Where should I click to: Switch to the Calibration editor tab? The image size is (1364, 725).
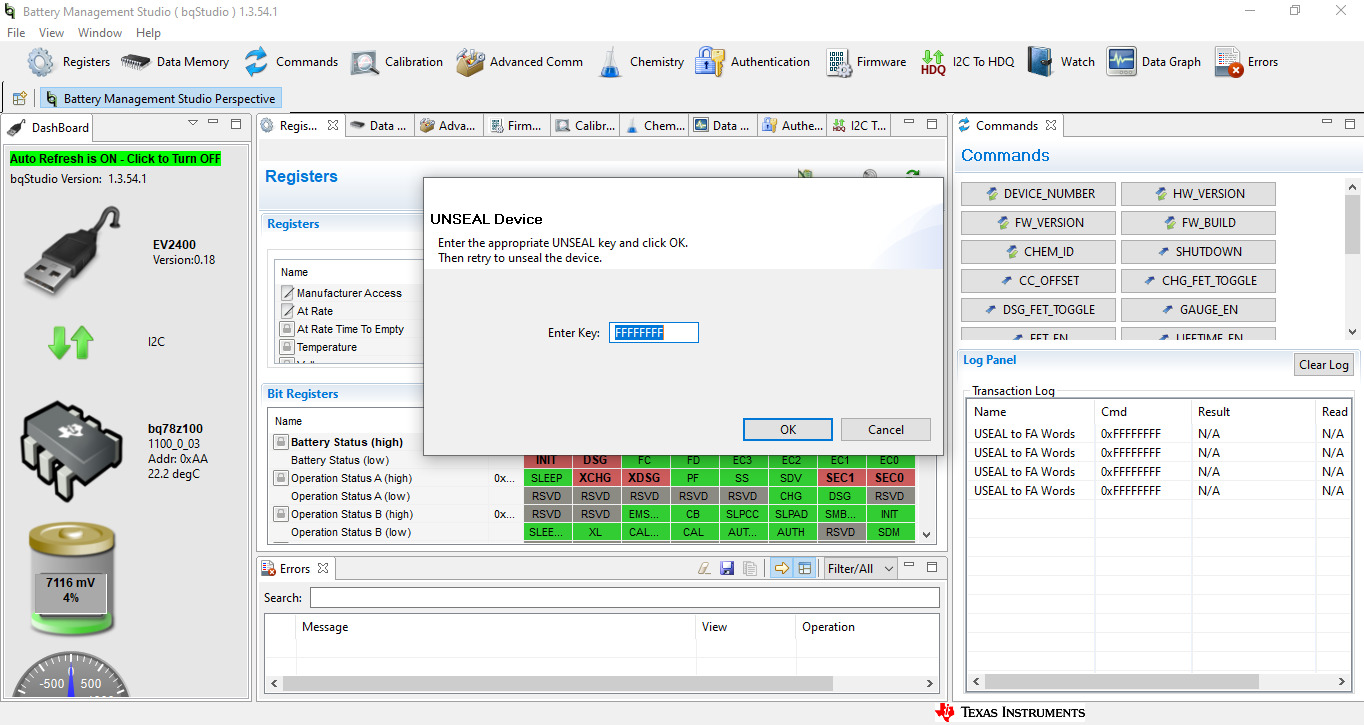coord(585,125)
